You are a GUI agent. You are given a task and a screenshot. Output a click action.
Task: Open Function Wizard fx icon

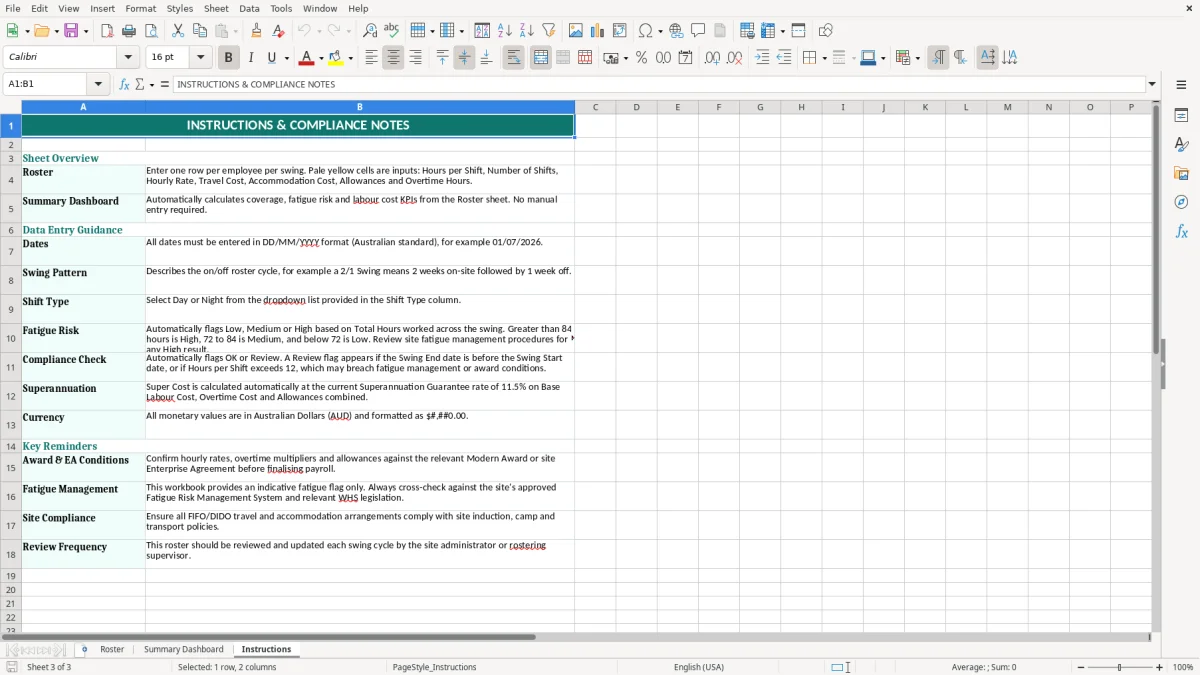click(124, 85)
